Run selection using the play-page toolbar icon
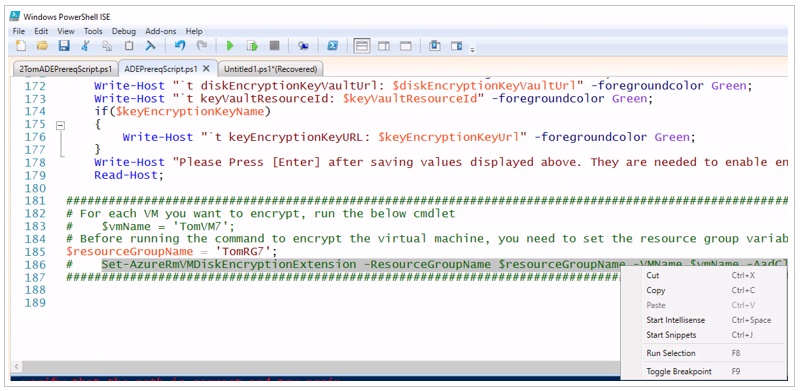 pos(252,46)
